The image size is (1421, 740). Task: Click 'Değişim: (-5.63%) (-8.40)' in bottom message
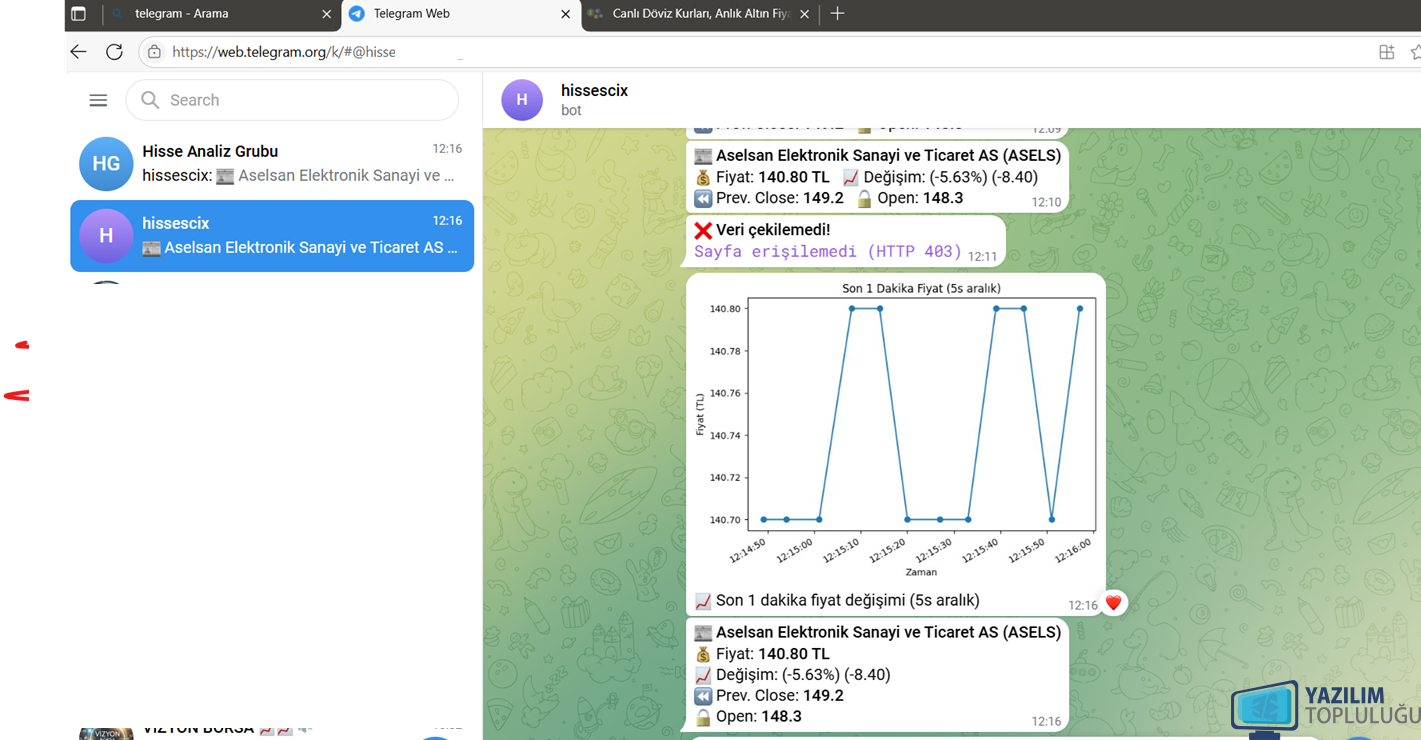pyautogui.click(x=803, y=675)
